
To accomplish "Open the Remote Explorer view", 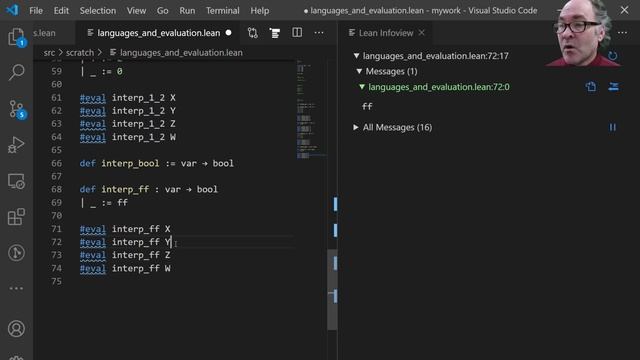I will (16, 181).
